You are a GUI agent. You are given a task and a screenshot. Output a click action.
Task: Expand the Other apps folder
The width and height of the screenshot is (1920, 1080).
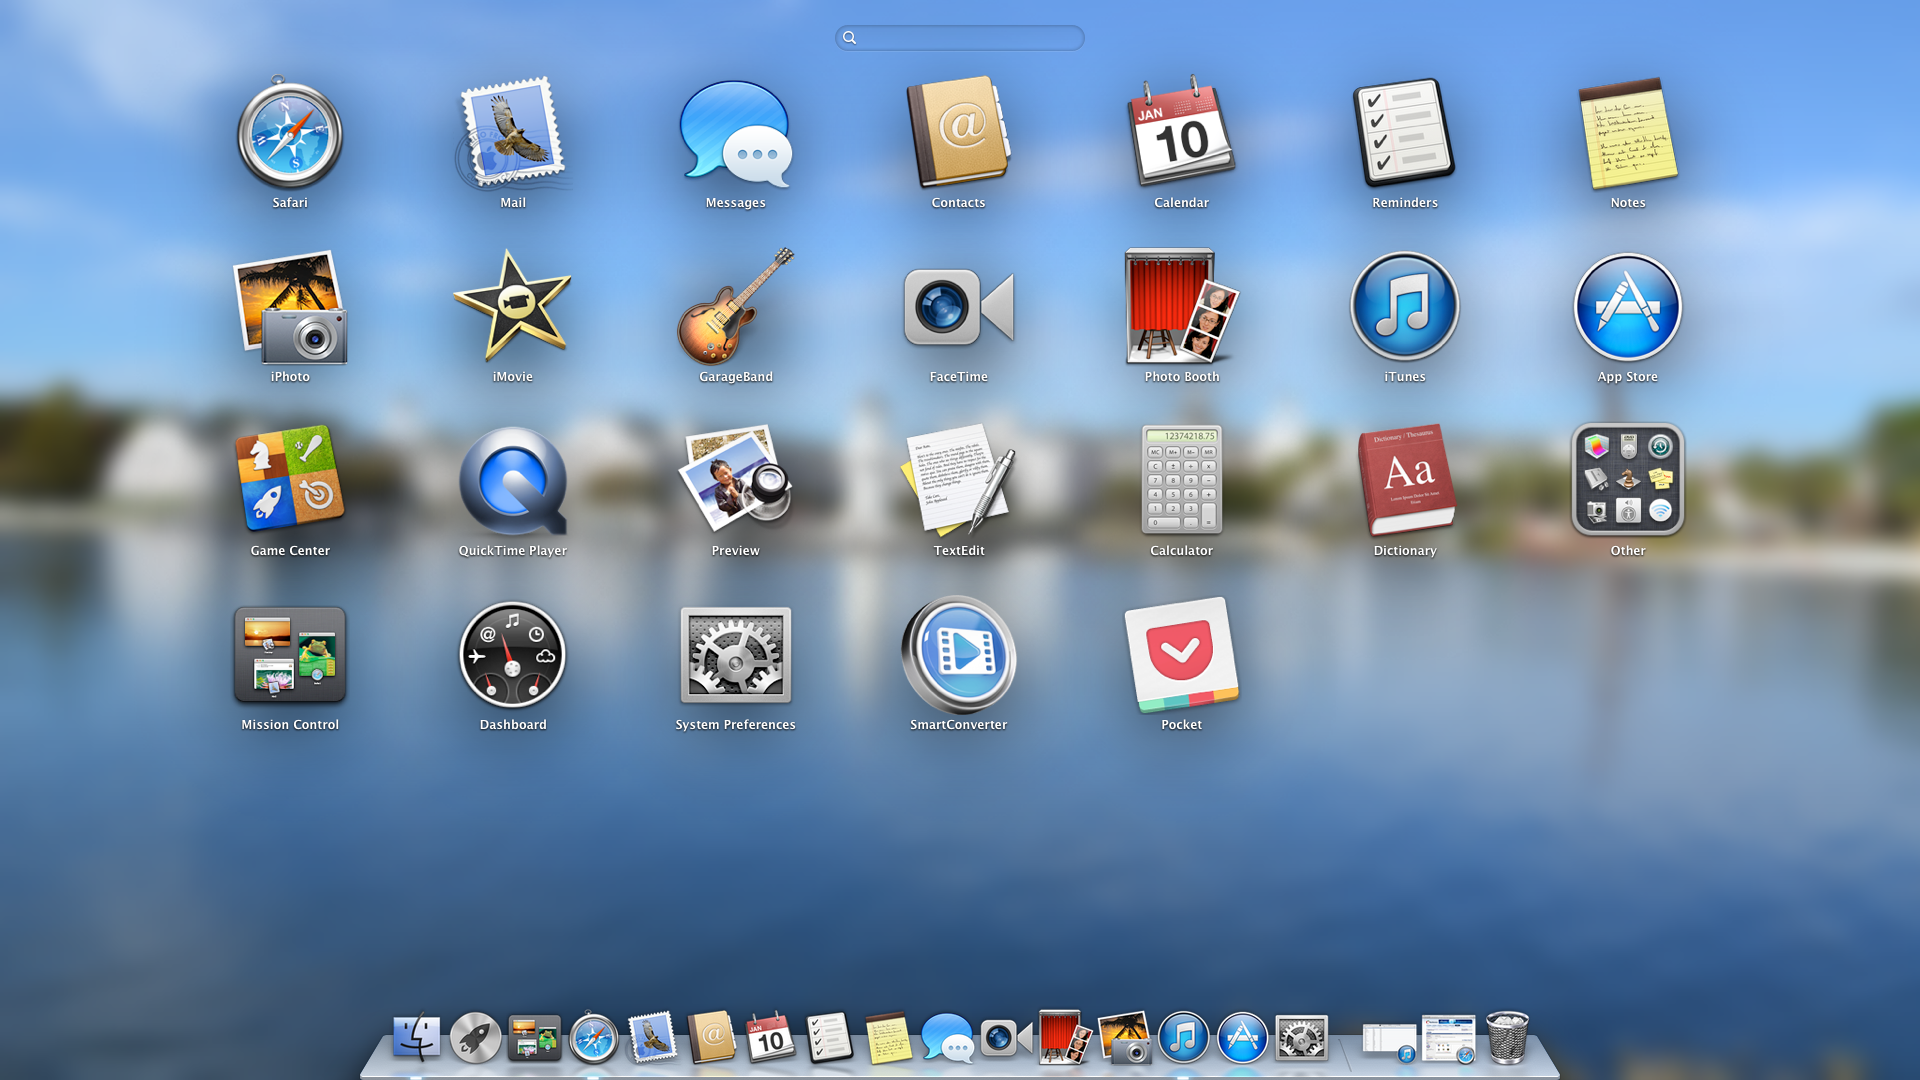click(x=1627, y=479)
